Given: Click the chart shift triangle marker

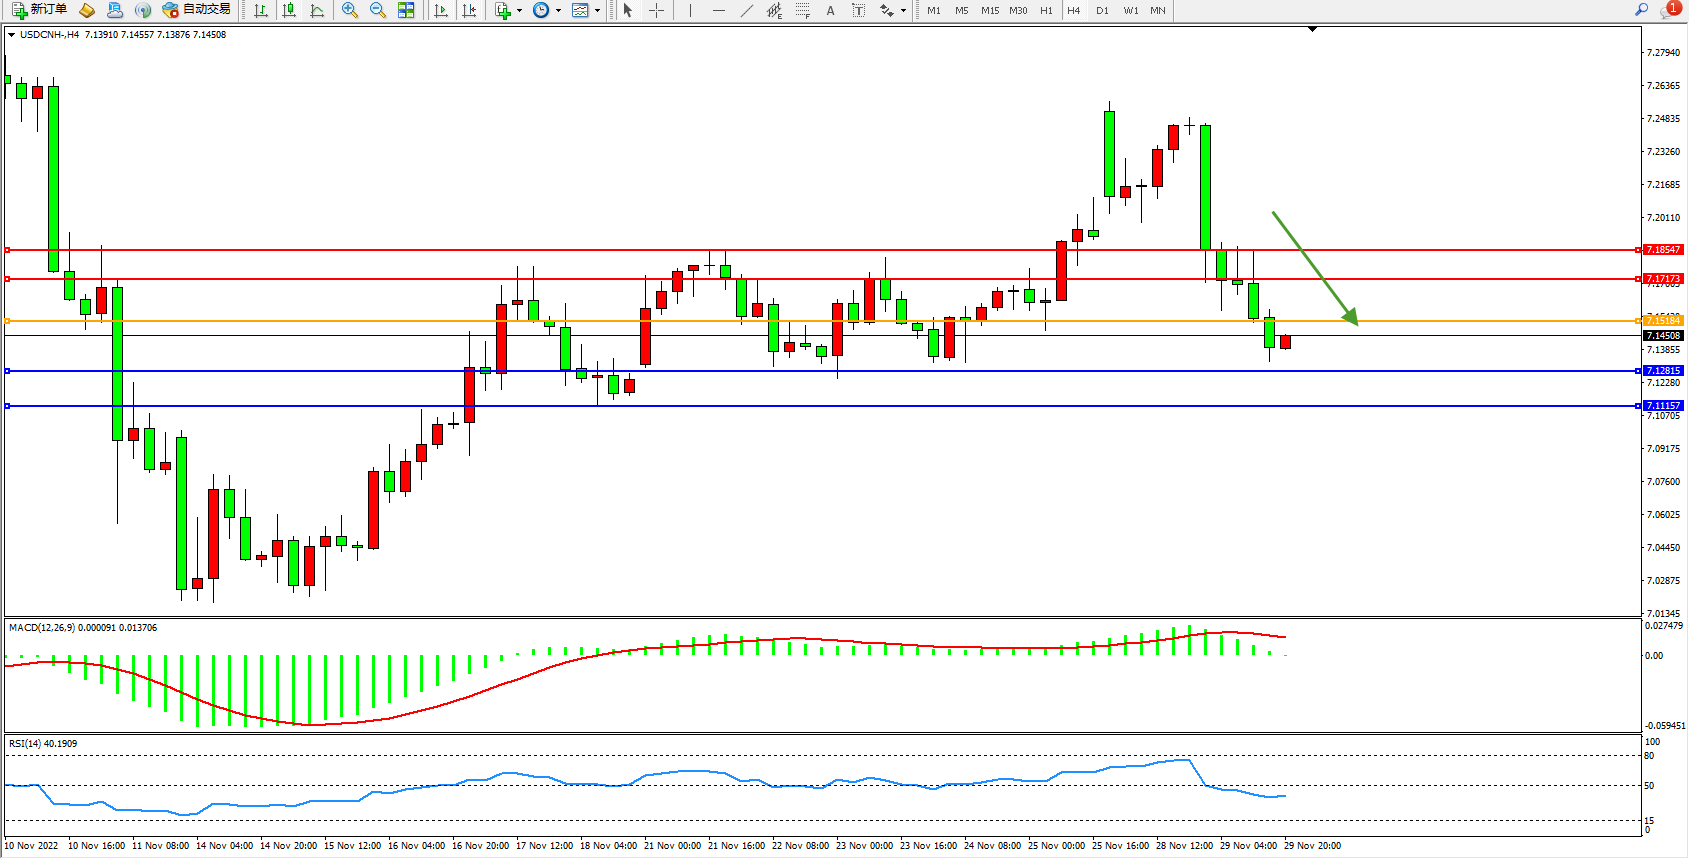Looking at the screenshot, I should click(1312, 30).
